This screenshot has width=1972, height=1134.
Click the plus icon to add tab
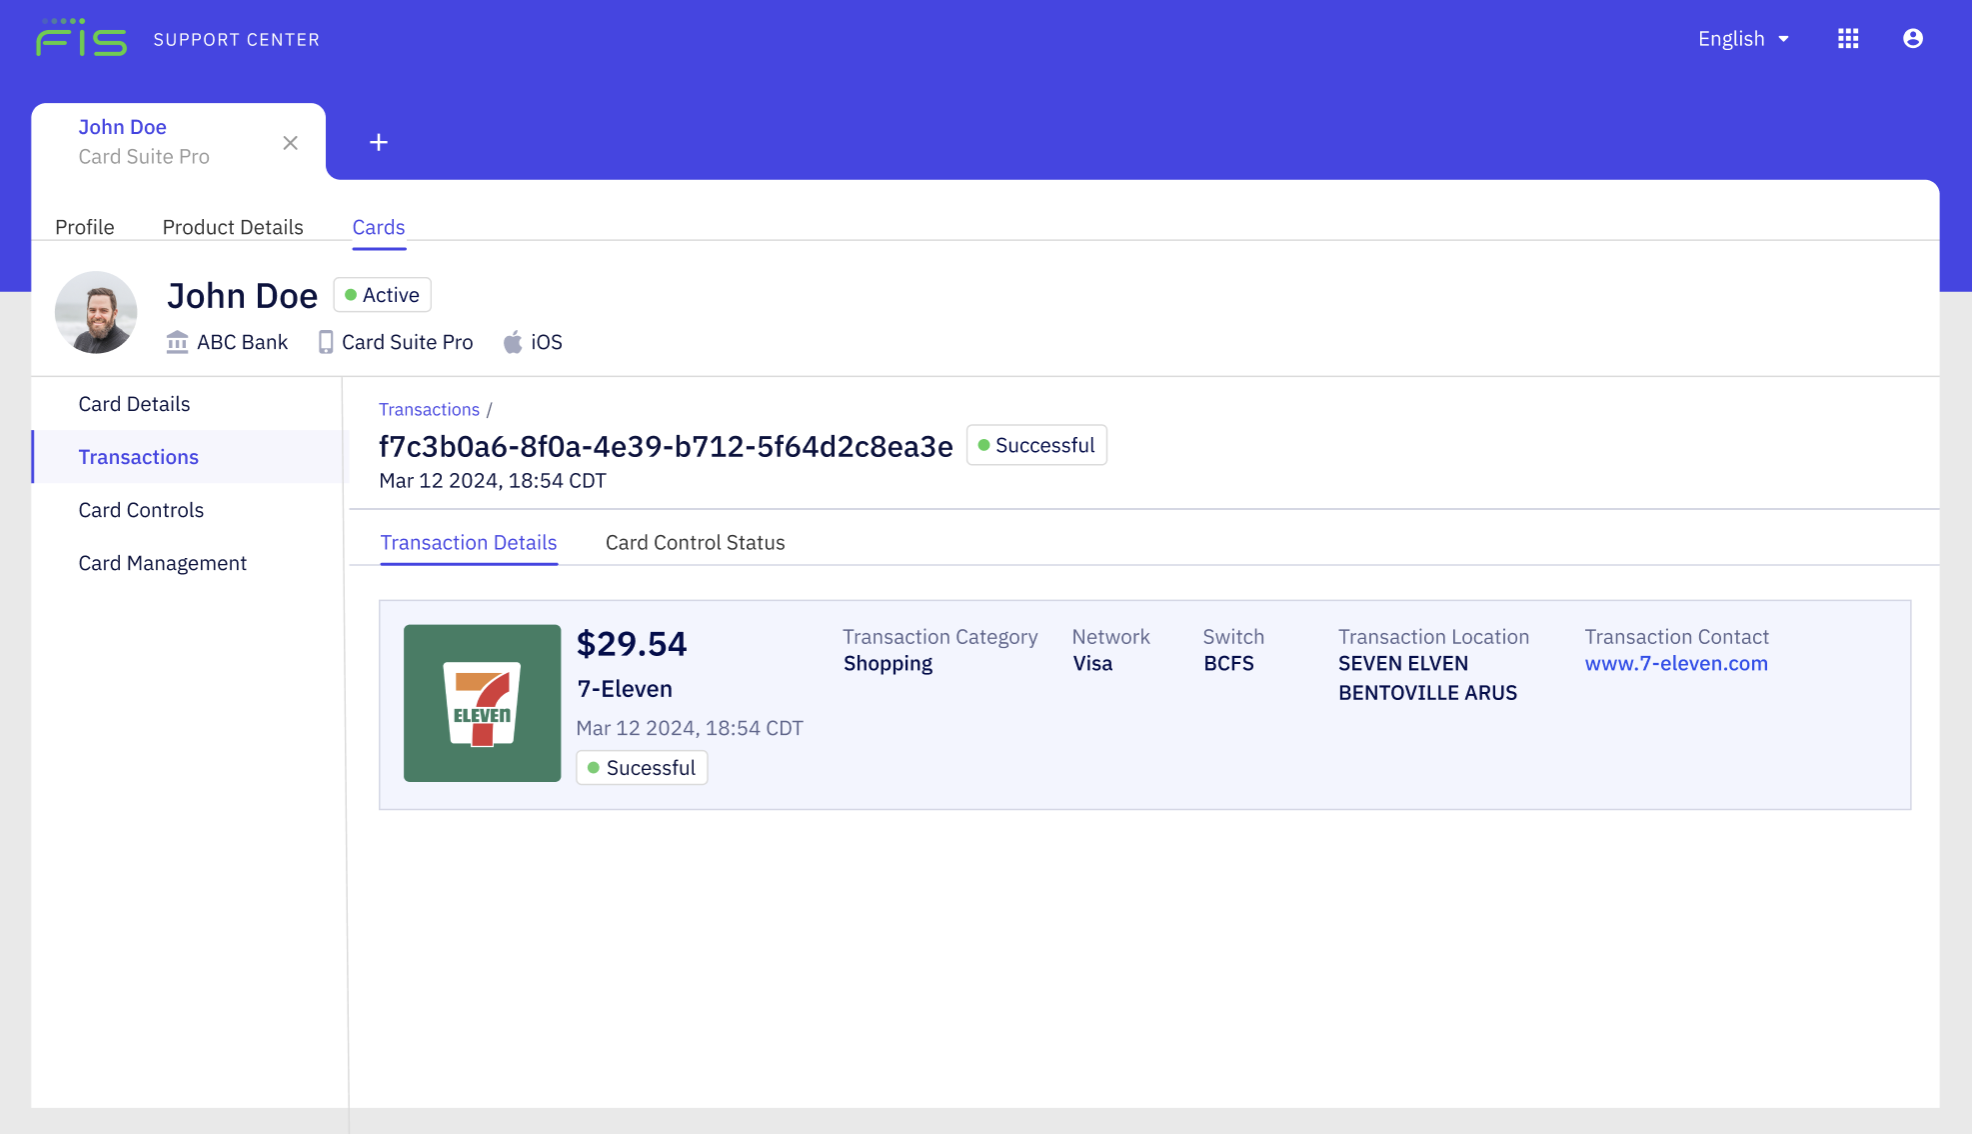378,141
